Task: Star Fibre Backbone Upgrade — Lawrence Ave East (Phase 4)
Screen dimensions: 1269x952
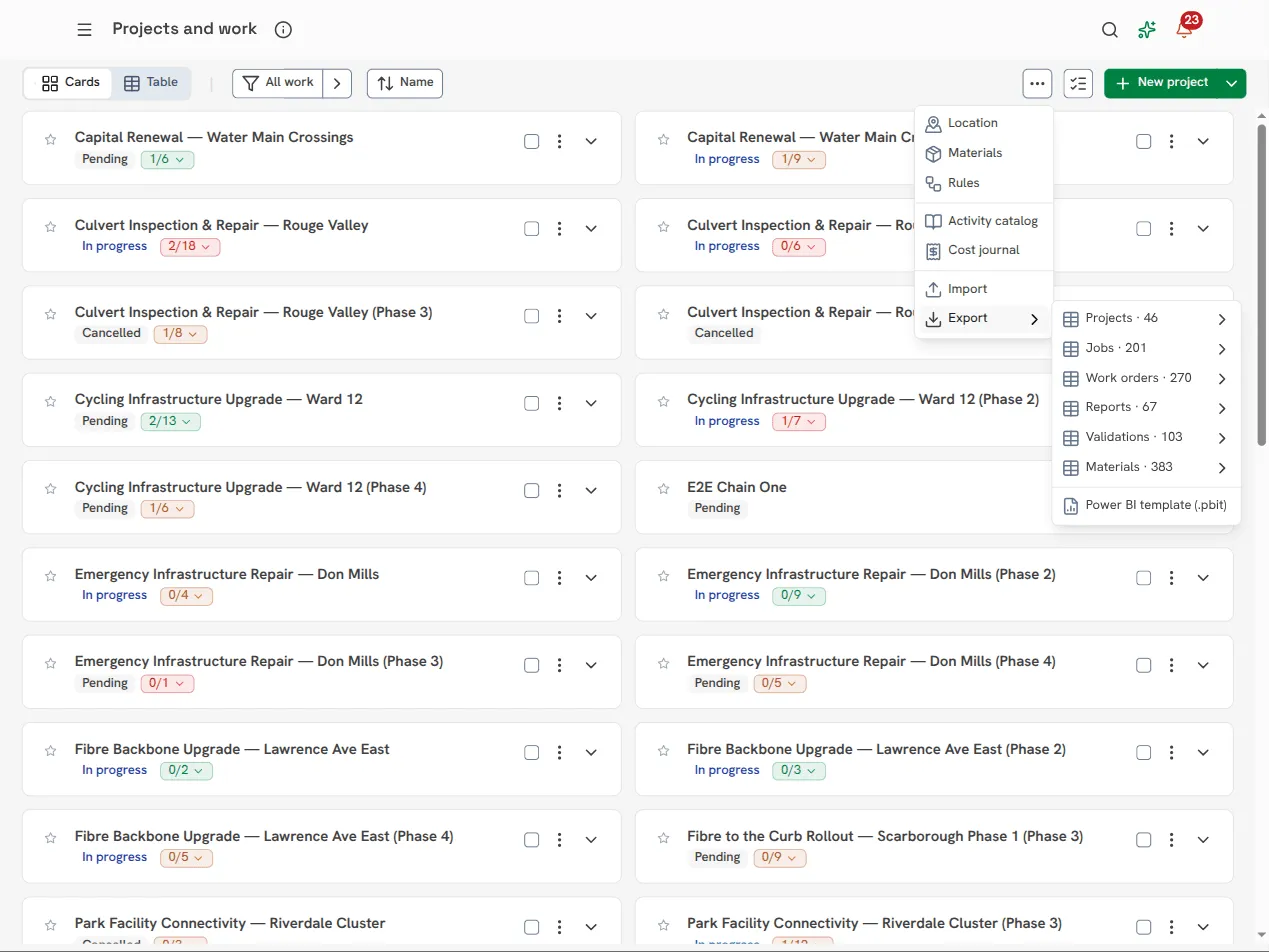Action: pos(50,838)
